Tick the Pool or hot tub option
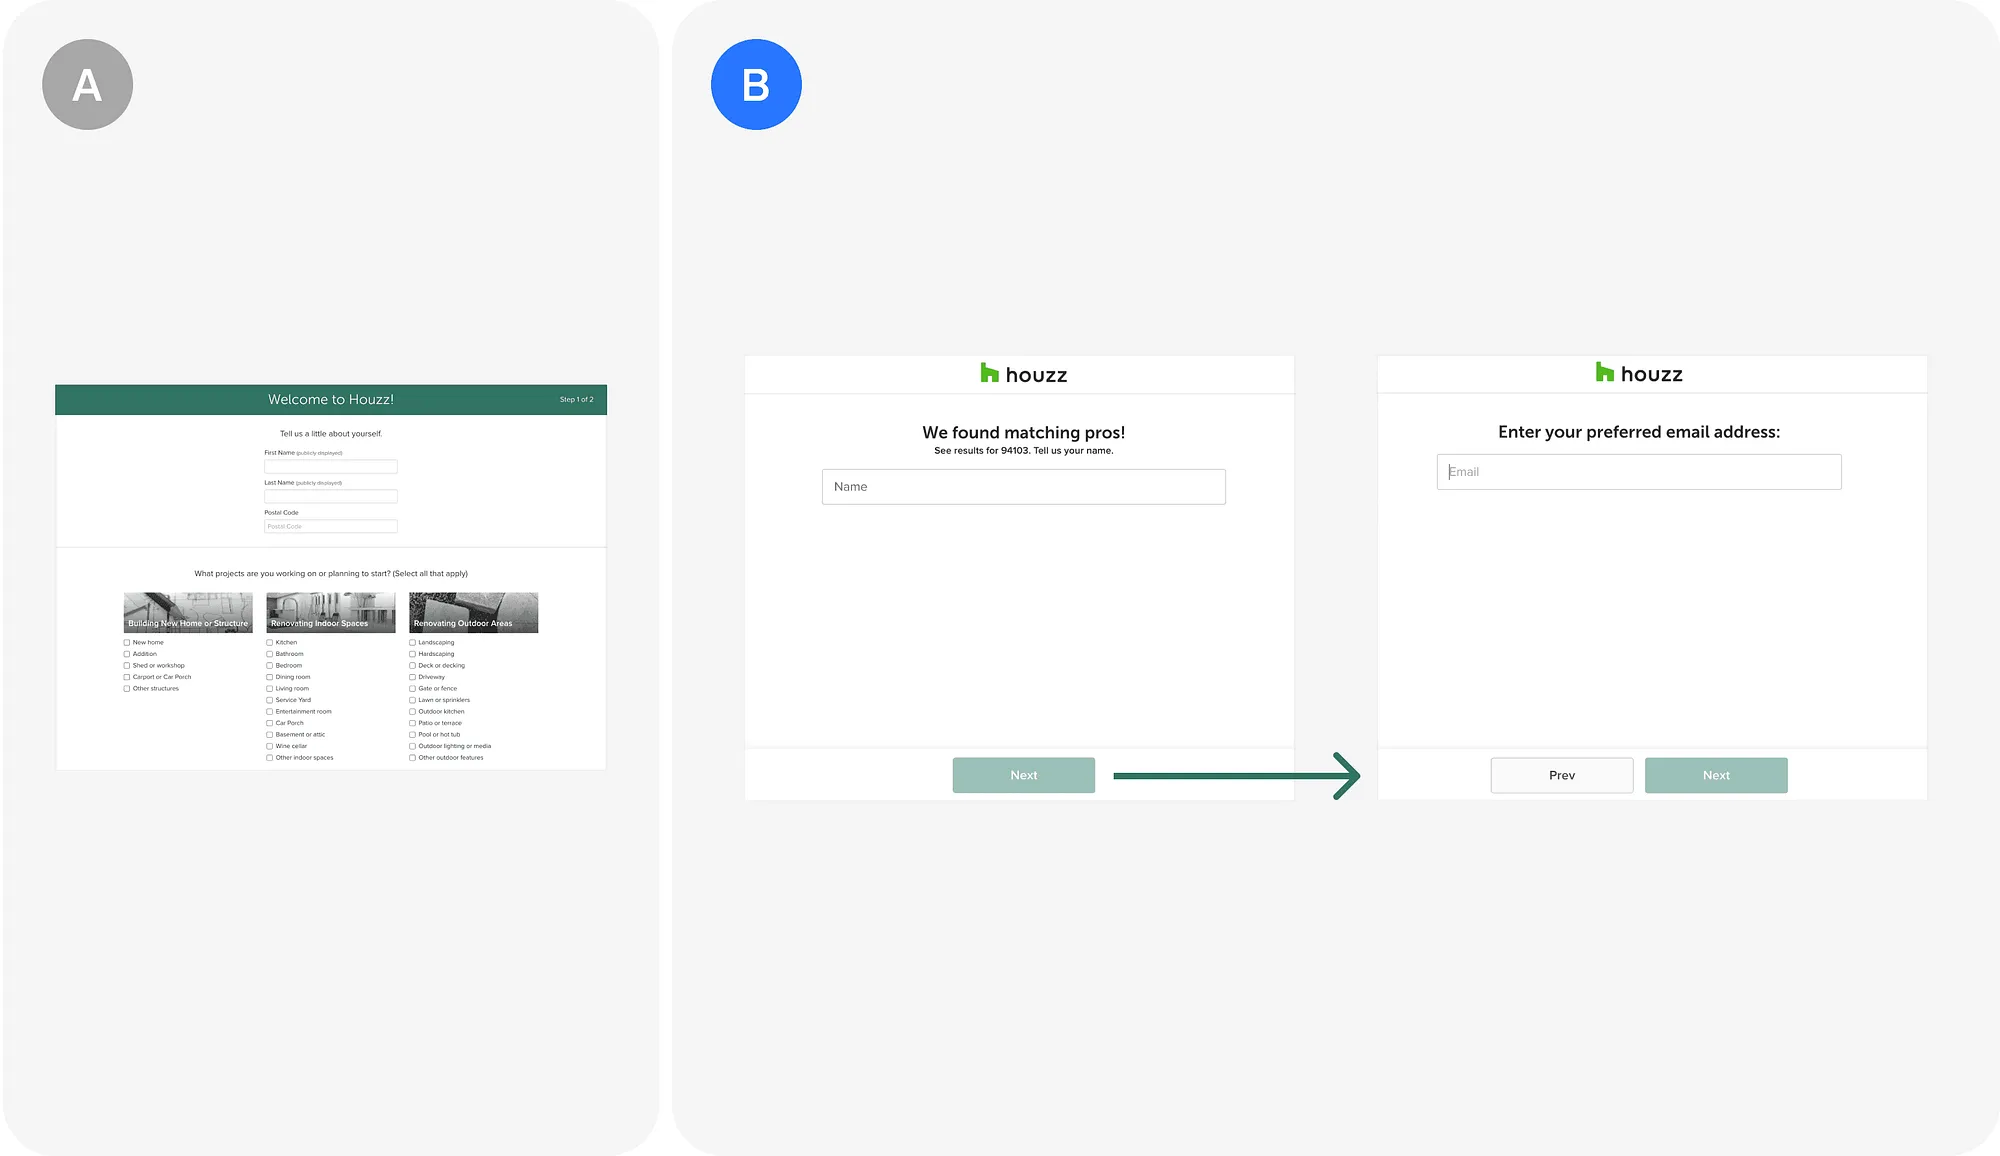This screenshot has height=1156, width=2000. [x=412, y=735]
